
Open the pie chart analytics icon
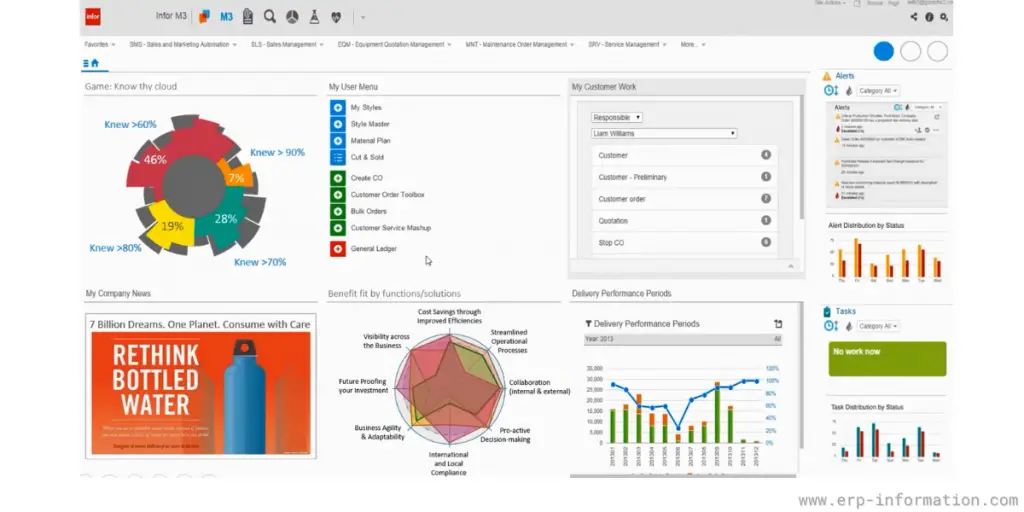(x=292, y=17)
